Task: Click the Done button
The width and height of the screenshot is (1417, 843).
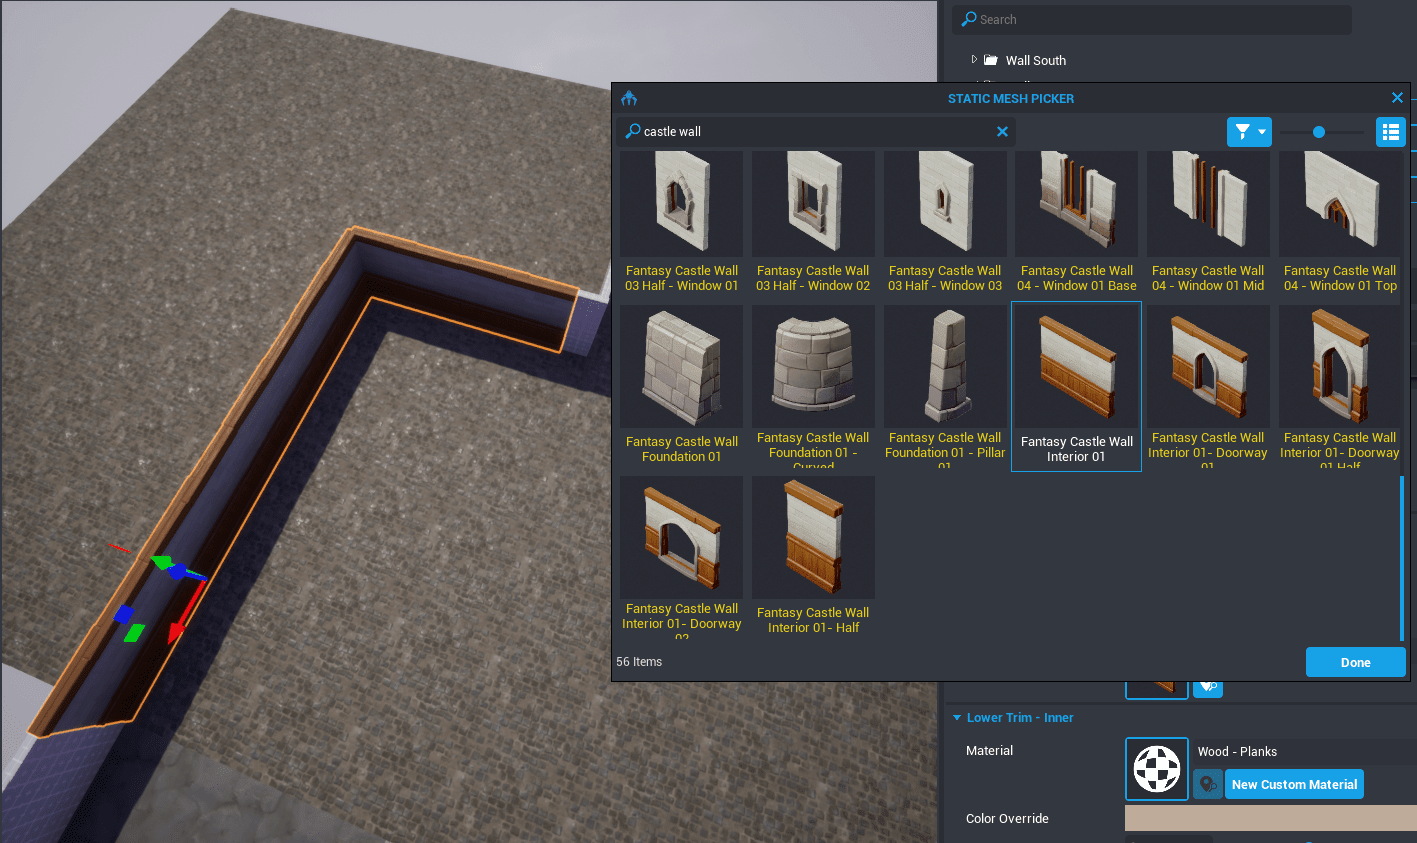Action: click(1355, 662)
